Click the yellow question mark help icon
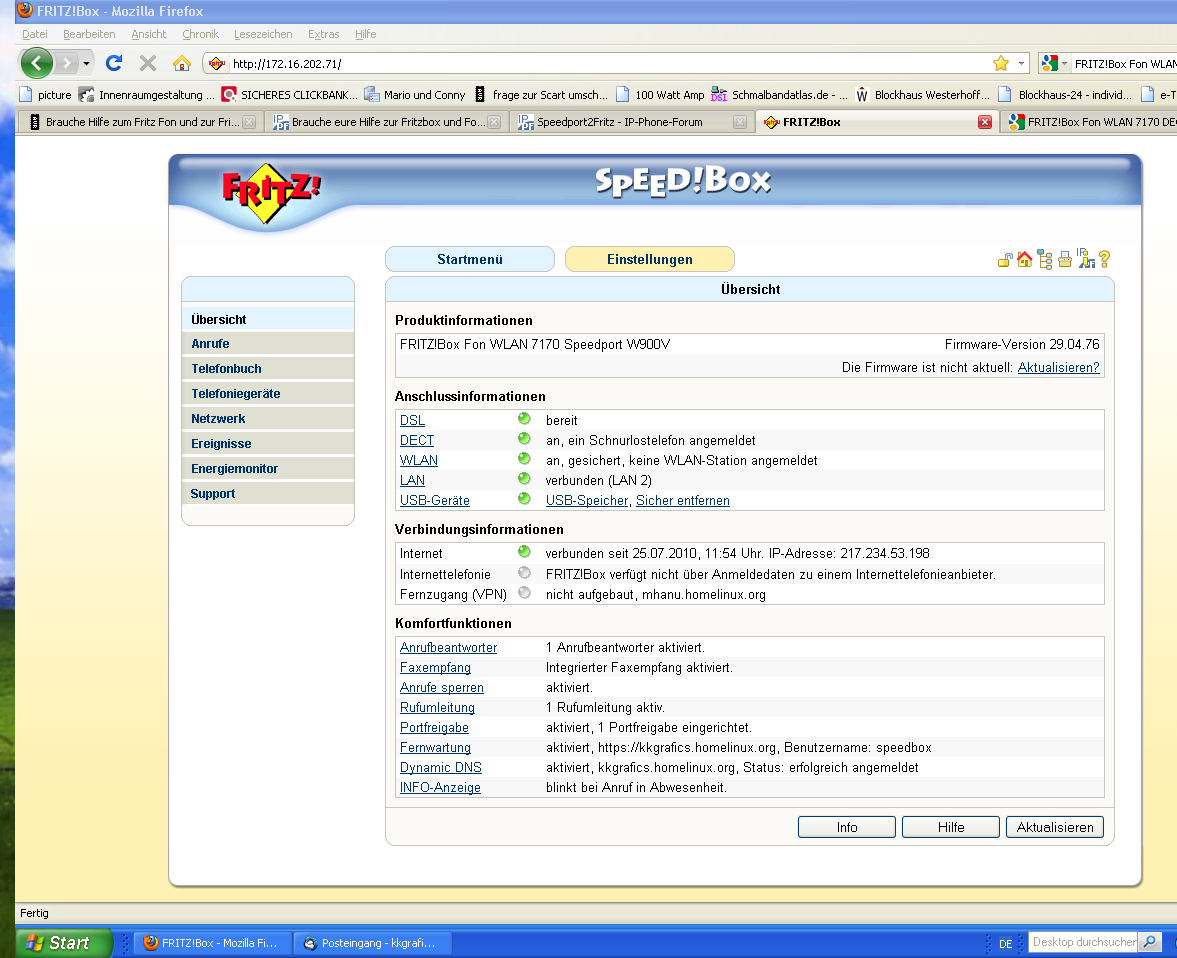The height and width of the screenshot is (958, 1177). 1104,260
